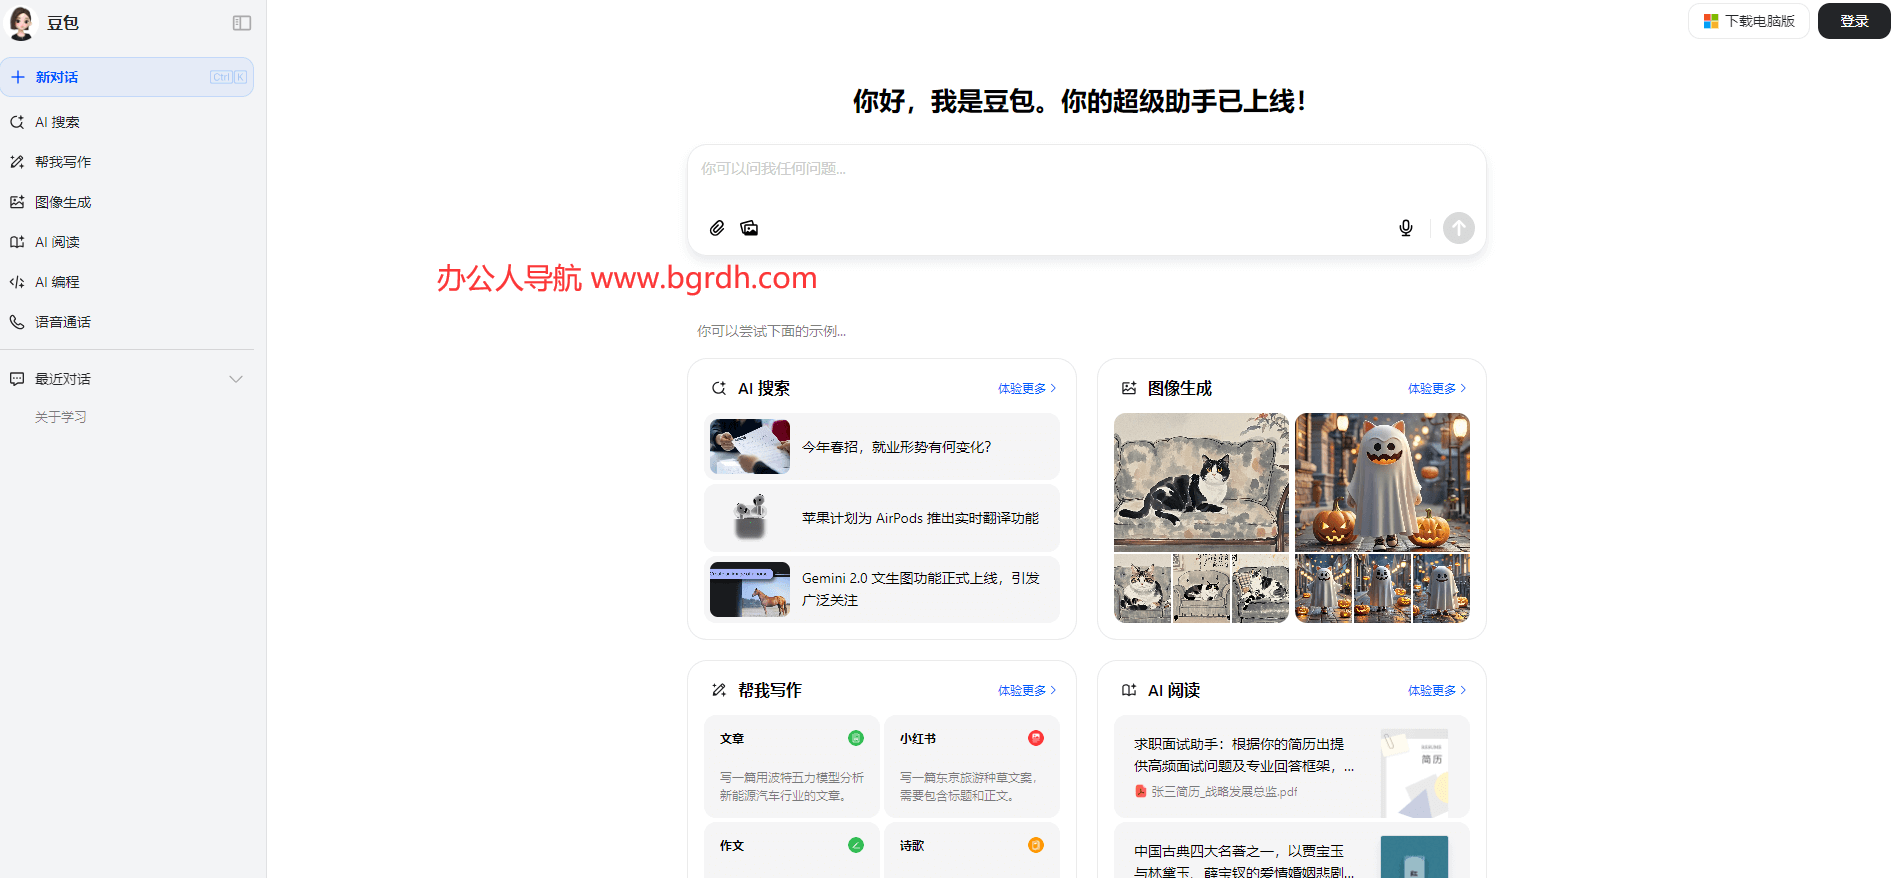Open AI 阅读 from the sidebar menu
The image size is (1893, 878).
pyautogui.click(x=127, y=242)
